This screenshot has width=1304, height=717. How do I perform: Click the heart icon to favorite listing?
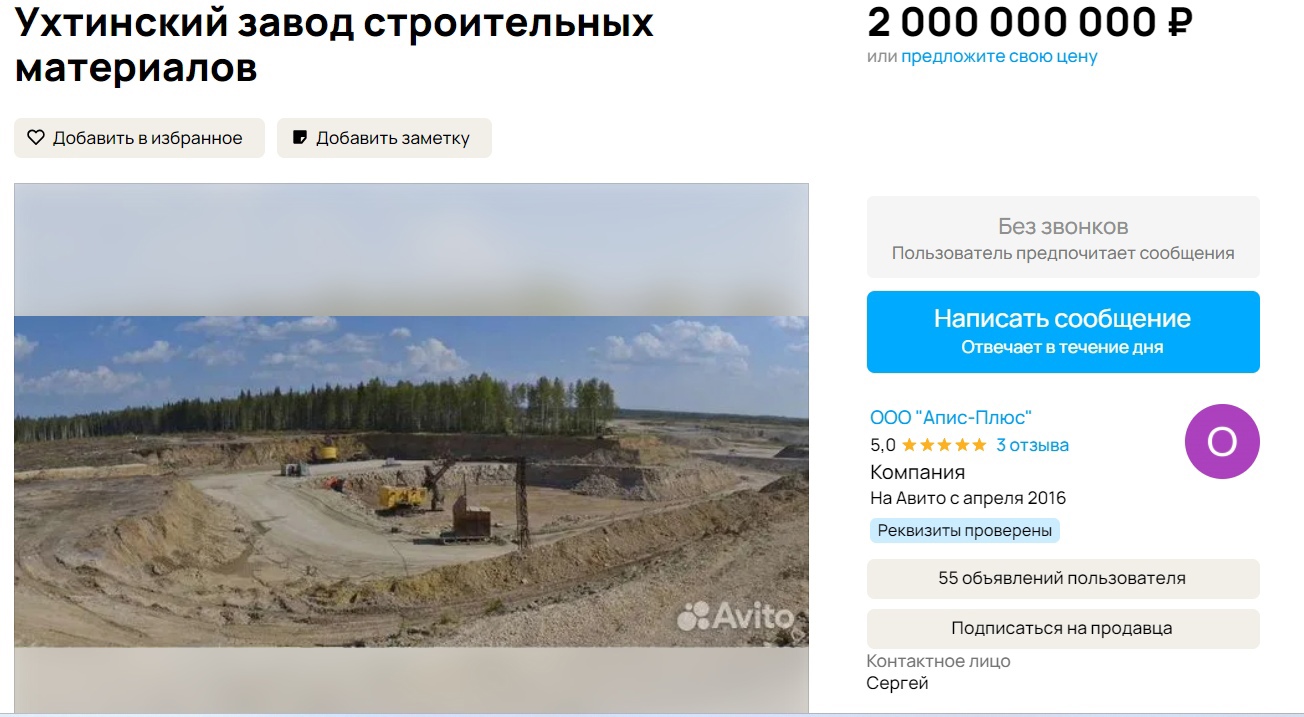click(x=36, y=138)
